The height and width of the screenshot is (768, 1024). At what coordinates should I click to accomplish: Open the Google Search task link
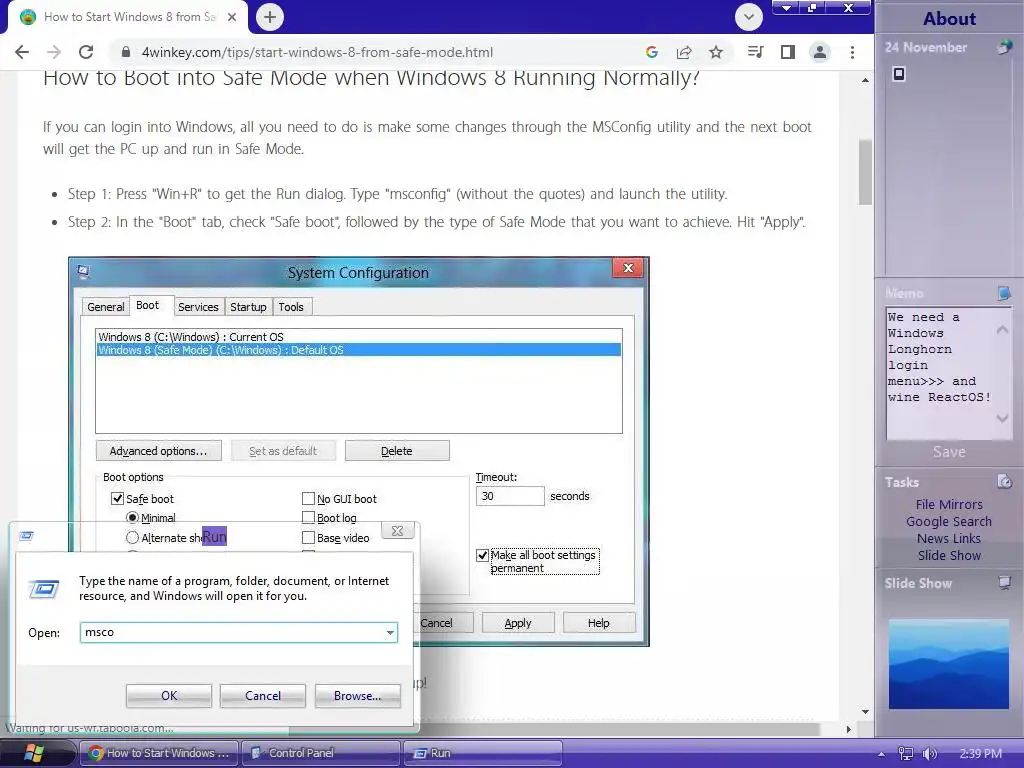point(949,521)
